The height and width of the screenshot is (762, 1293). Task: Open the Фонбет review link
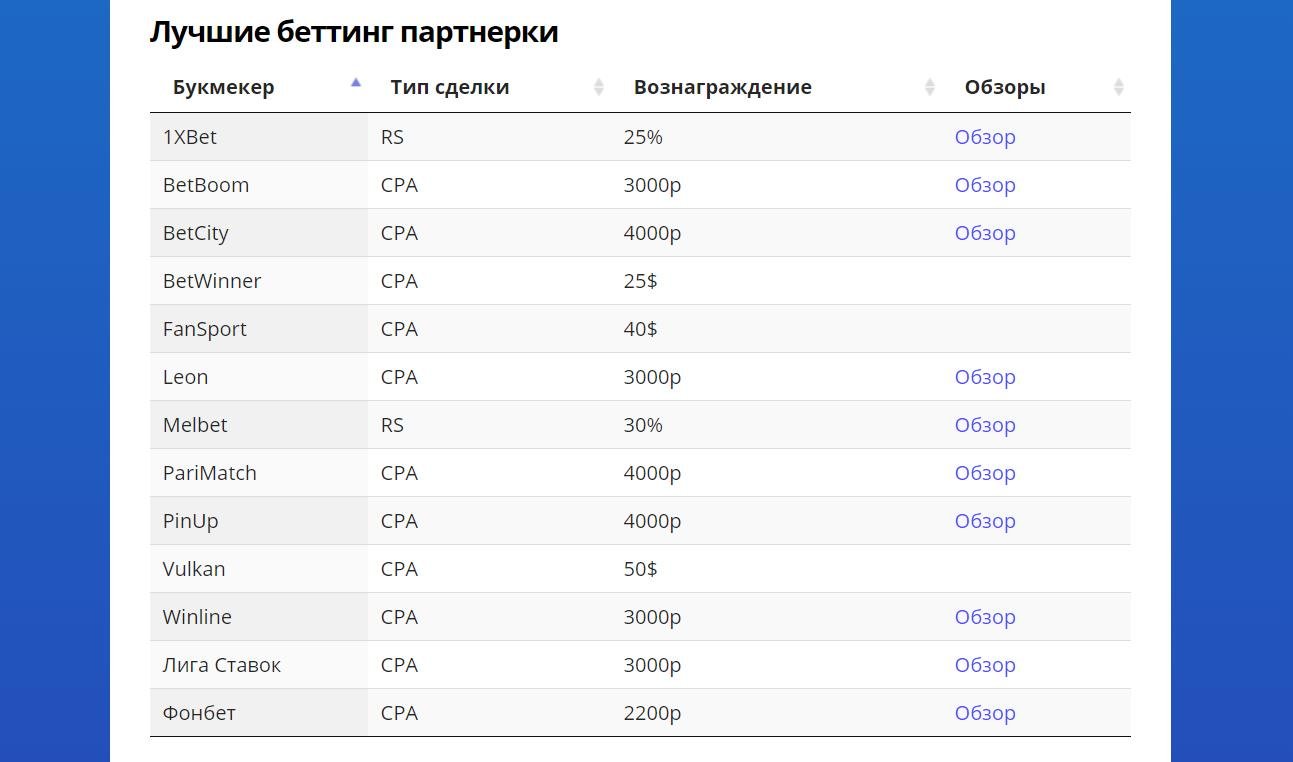985,713
